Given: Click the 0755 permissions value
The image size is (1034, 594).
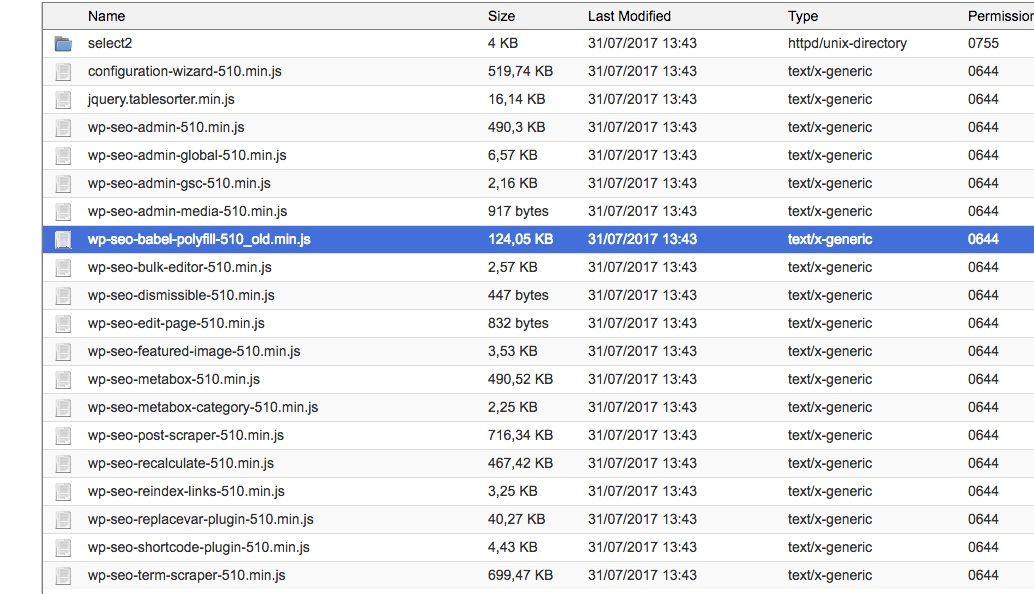Looking at the screenshot, I should (983, 44).
